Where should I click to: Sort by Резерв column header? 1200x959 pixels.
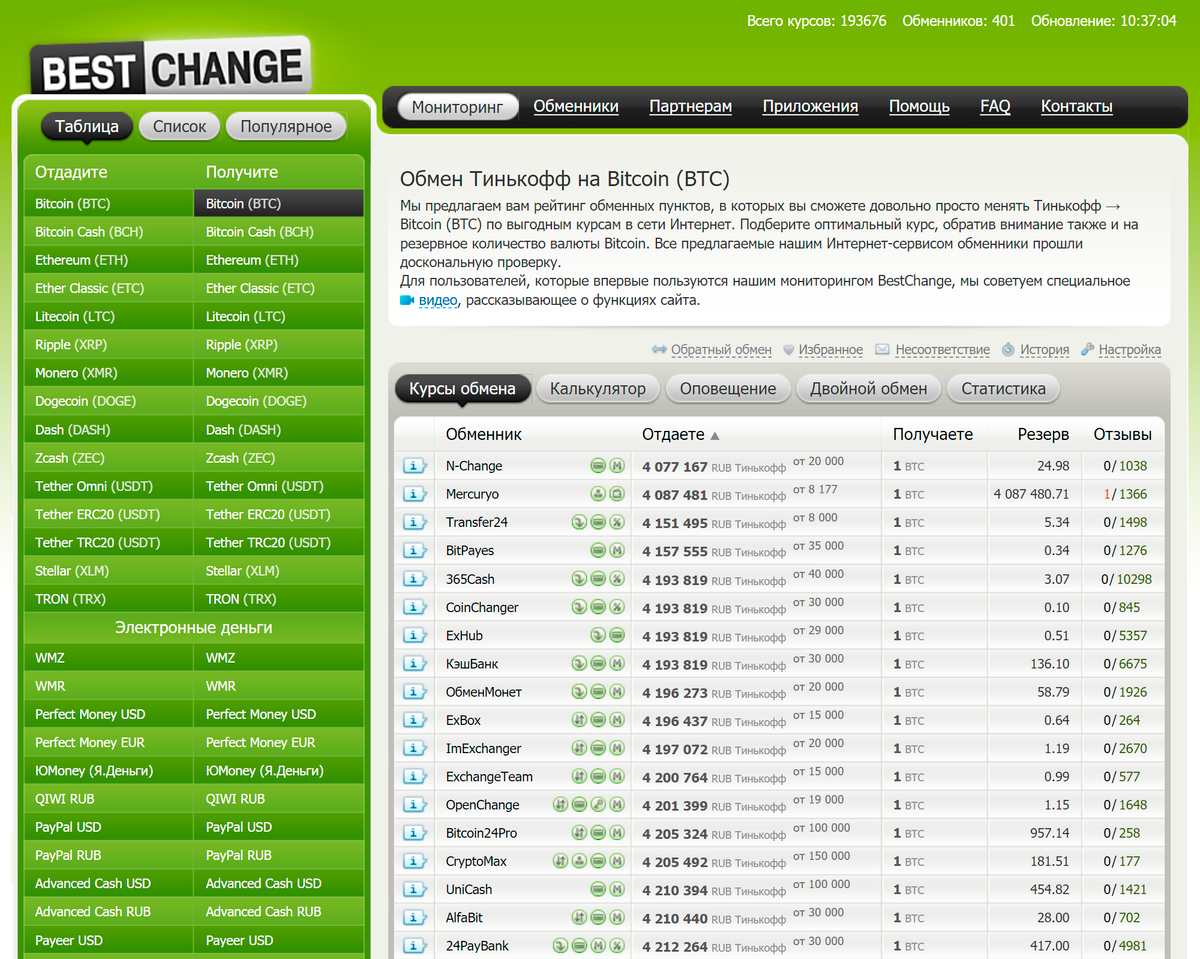[1043, 435]
